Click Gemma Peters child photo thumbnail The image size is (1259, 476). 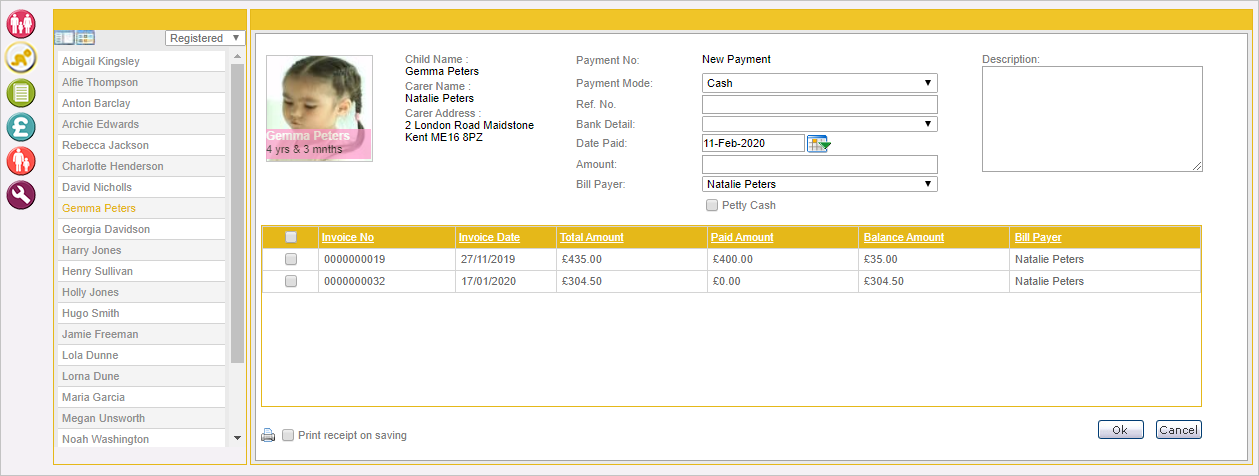(x=319, y=108)
